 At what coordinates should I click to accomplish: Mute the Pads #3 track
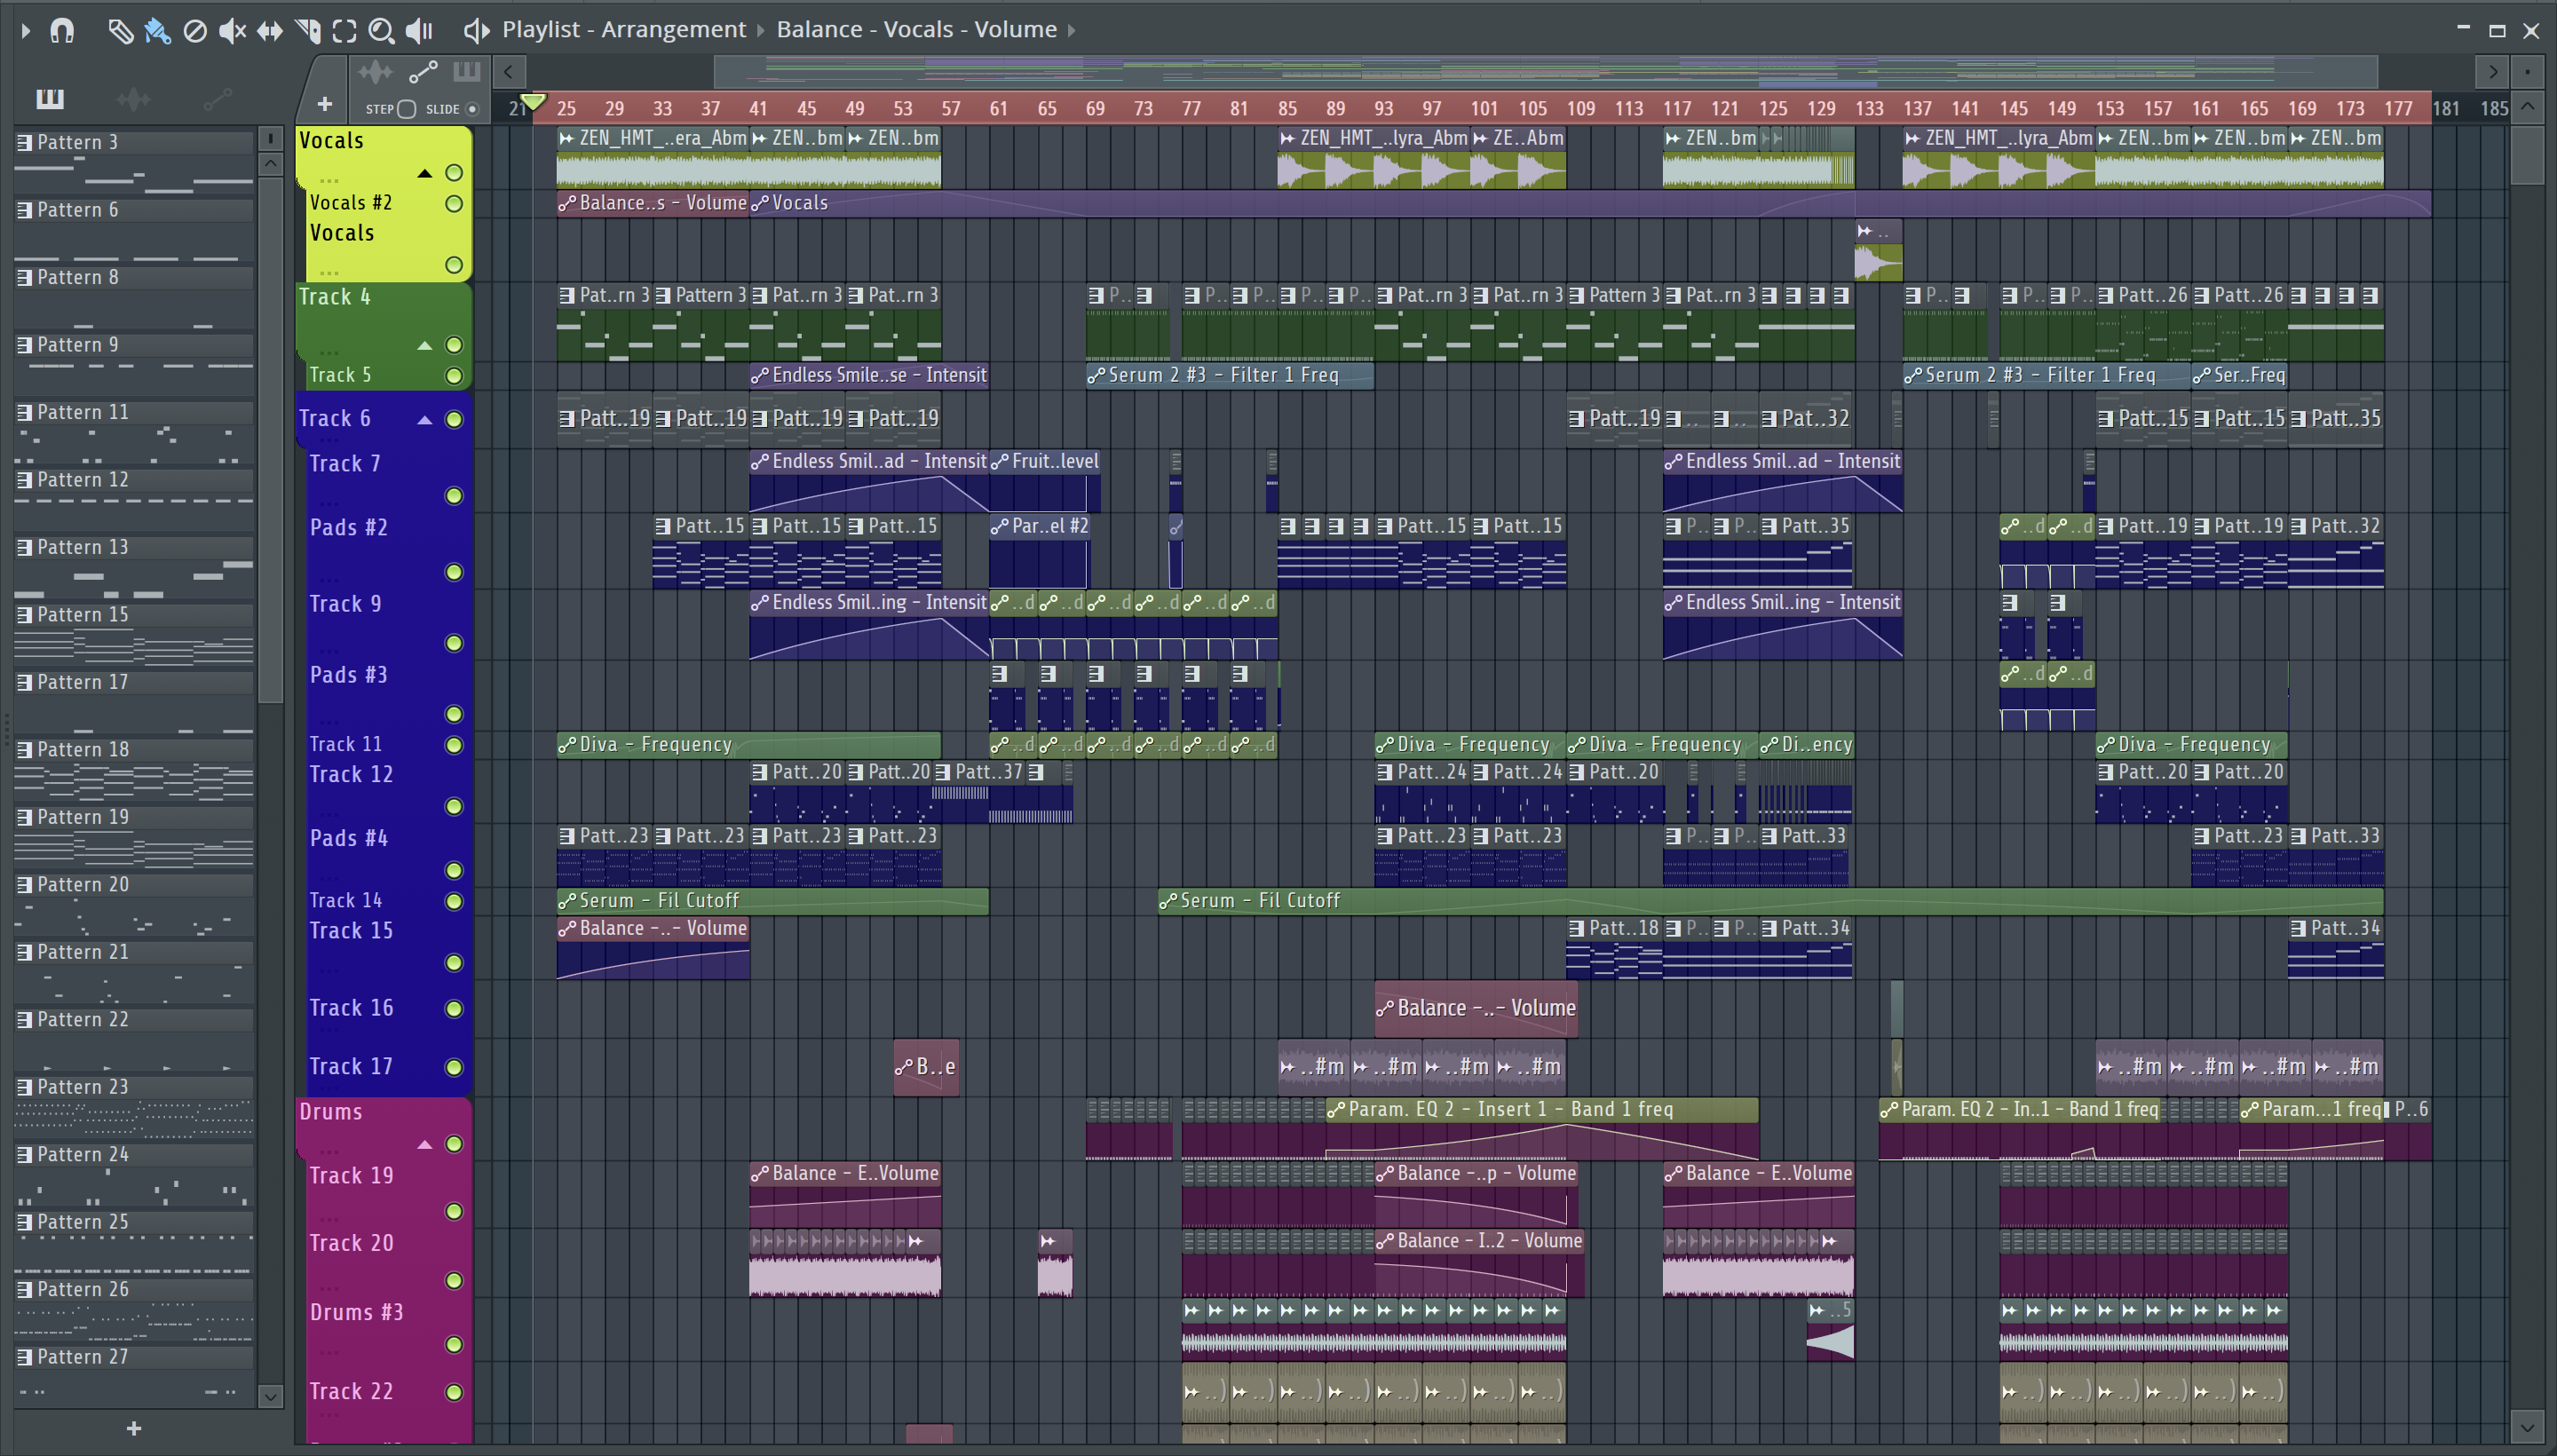click(x=454, y=714)
